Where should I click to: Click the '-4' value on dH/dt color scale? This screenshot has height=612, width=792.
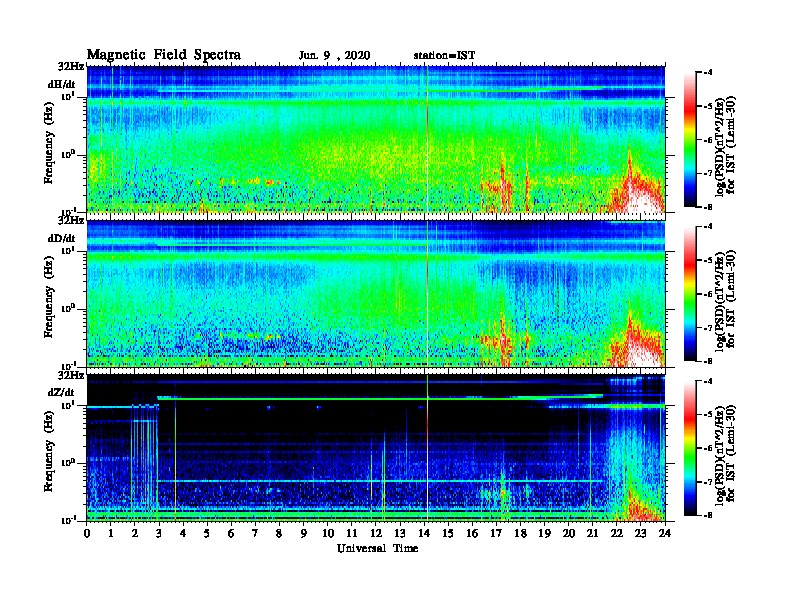point(708,73)
